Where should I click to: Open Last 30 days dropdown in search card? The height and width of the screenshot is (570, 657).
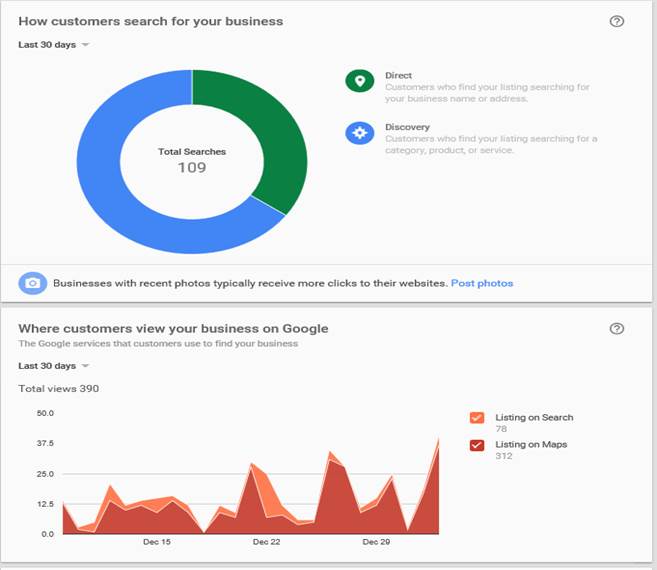click(x=54, y=45)
